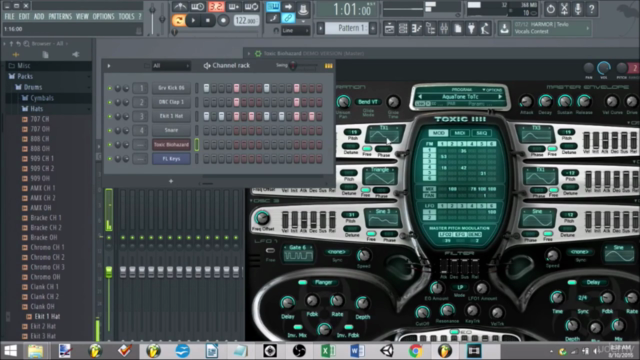Open the channel rack menu arrow
The image size is (640, 360).
109,66
